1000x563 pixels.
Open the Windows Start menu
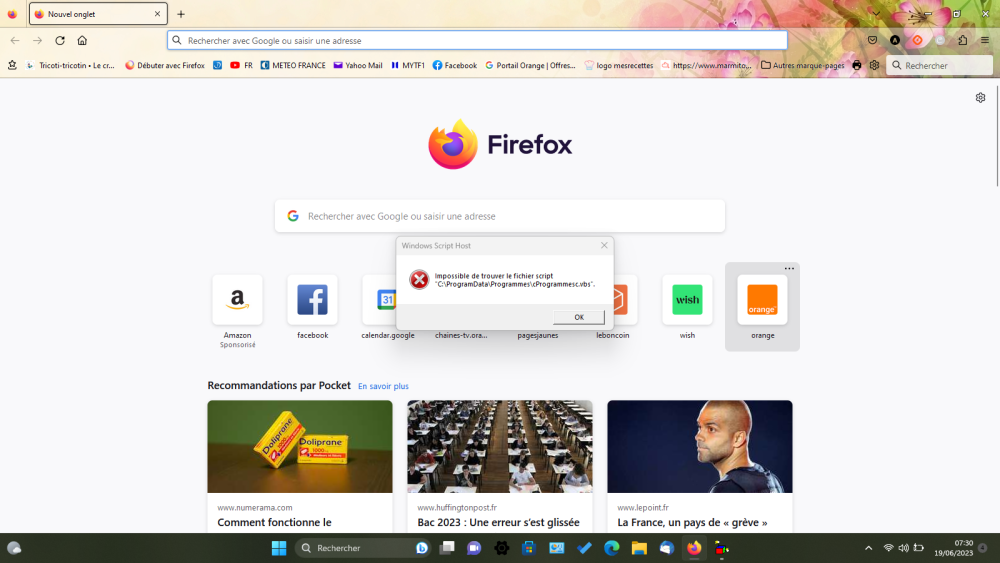pyautogui.click(x=279, y=548)
